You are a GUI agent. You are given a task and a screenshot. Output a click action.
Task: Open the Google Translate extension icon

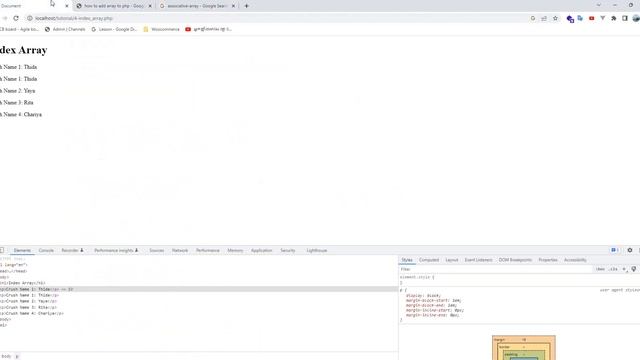(580, 18)
